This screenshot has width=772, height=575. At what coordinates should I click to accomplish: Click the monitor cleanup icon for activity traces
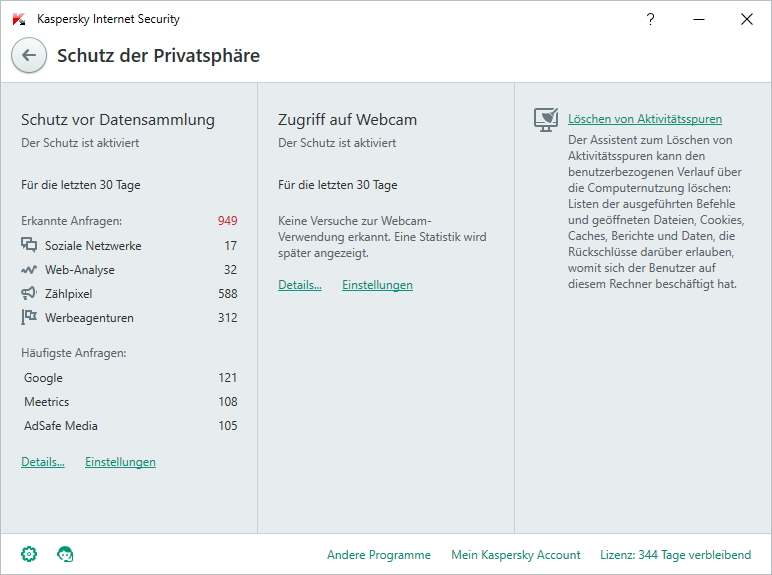coord(546,120)
